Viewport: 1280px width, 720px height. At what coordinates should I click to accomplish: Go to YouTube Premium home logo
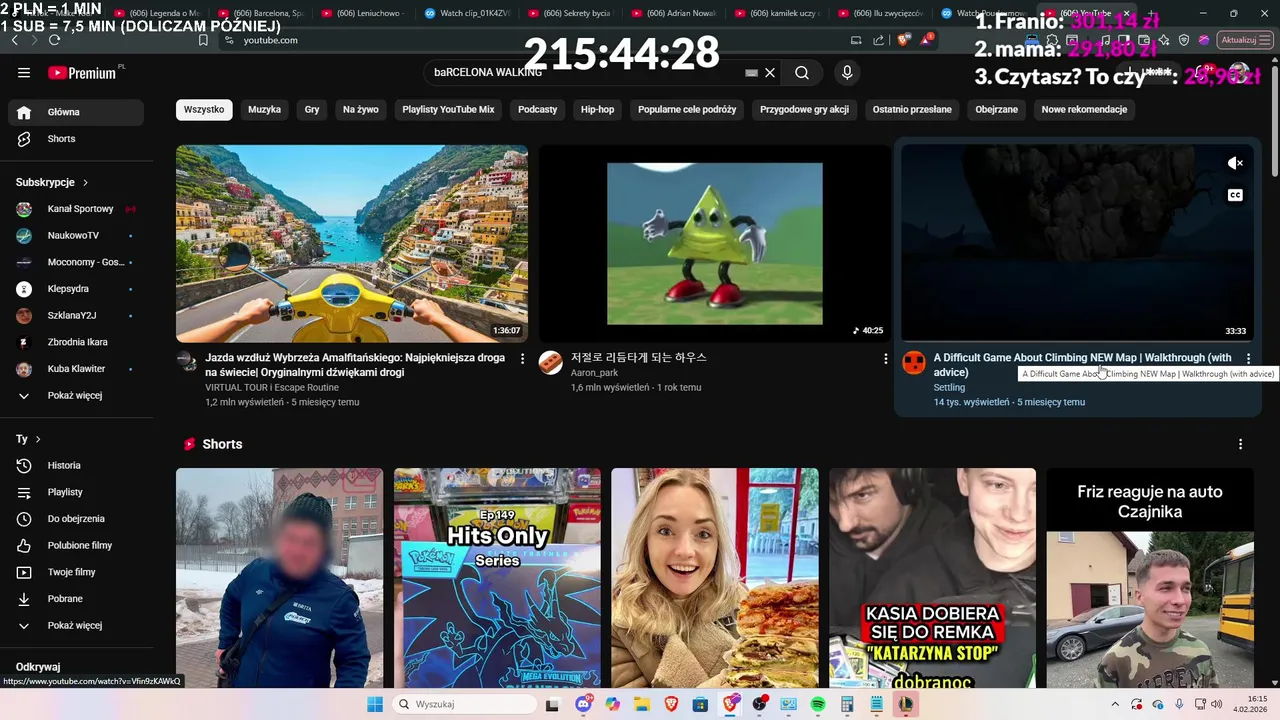(x=82, y=73)
